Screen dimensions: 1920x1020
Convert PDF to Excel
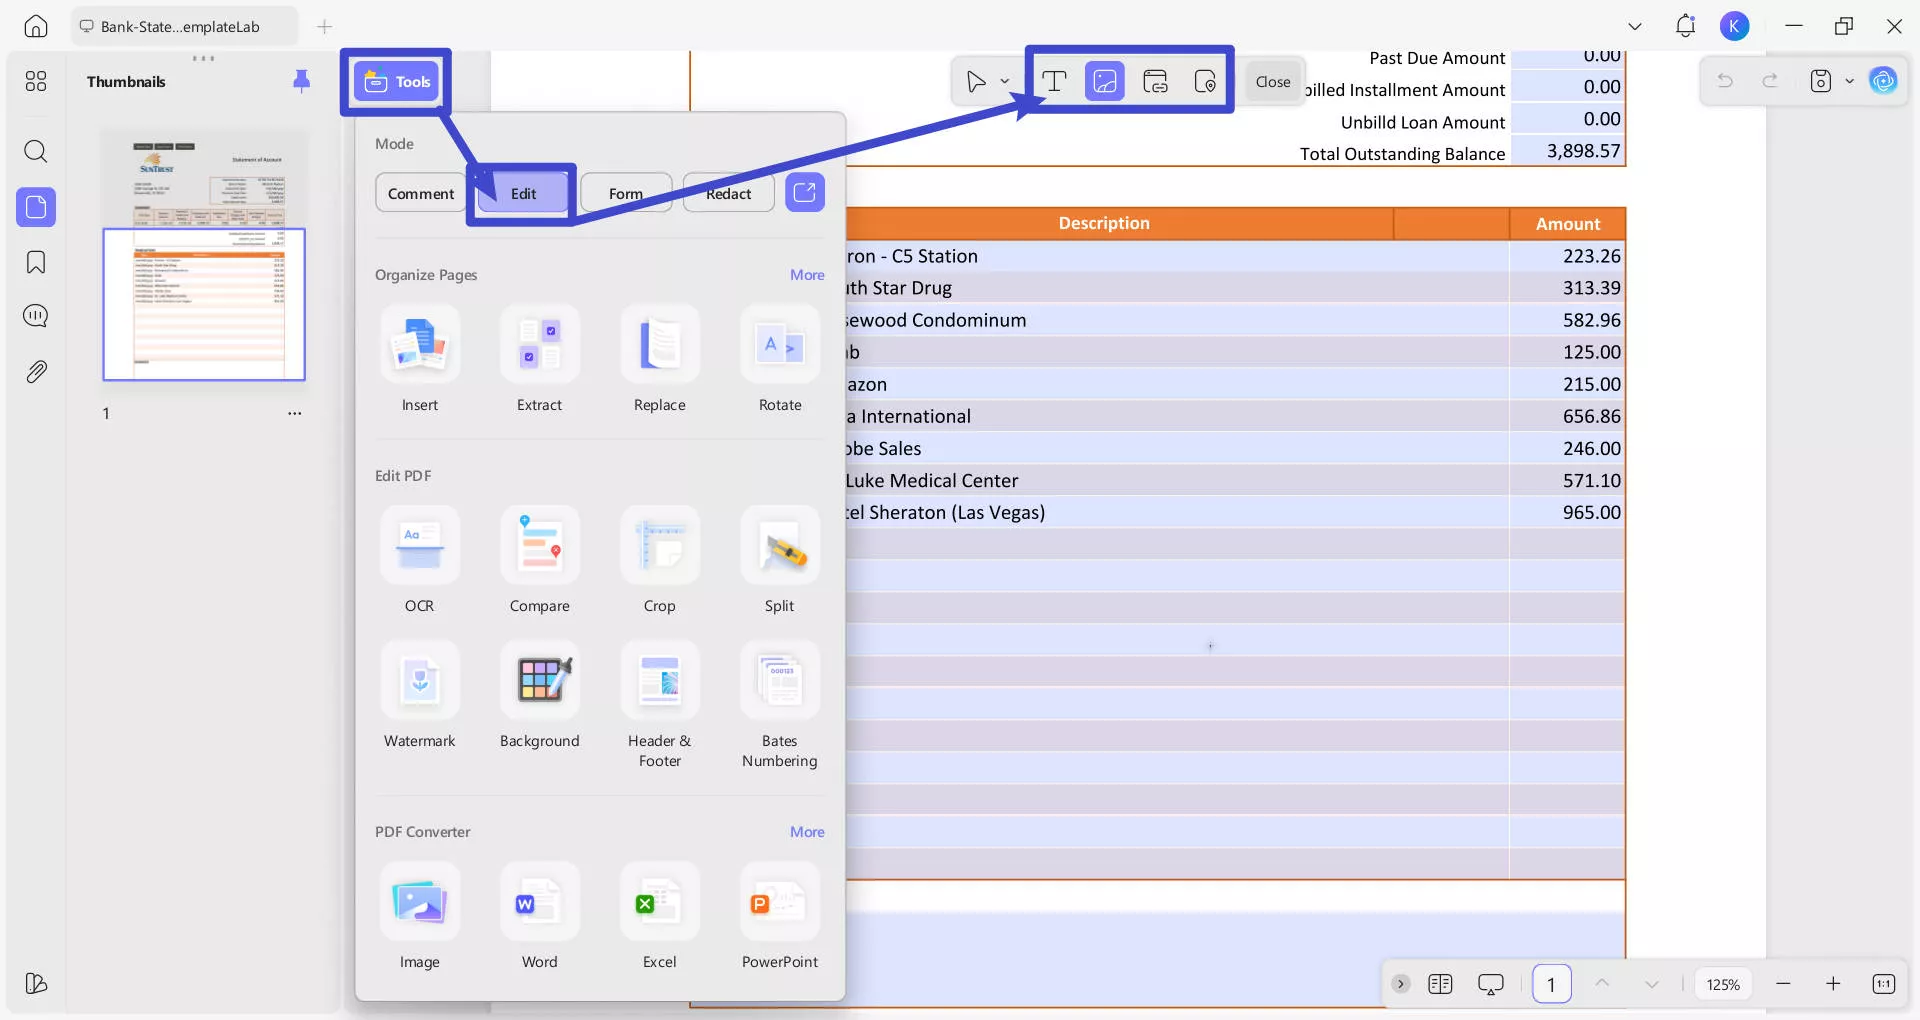click(x=659, y=903)
